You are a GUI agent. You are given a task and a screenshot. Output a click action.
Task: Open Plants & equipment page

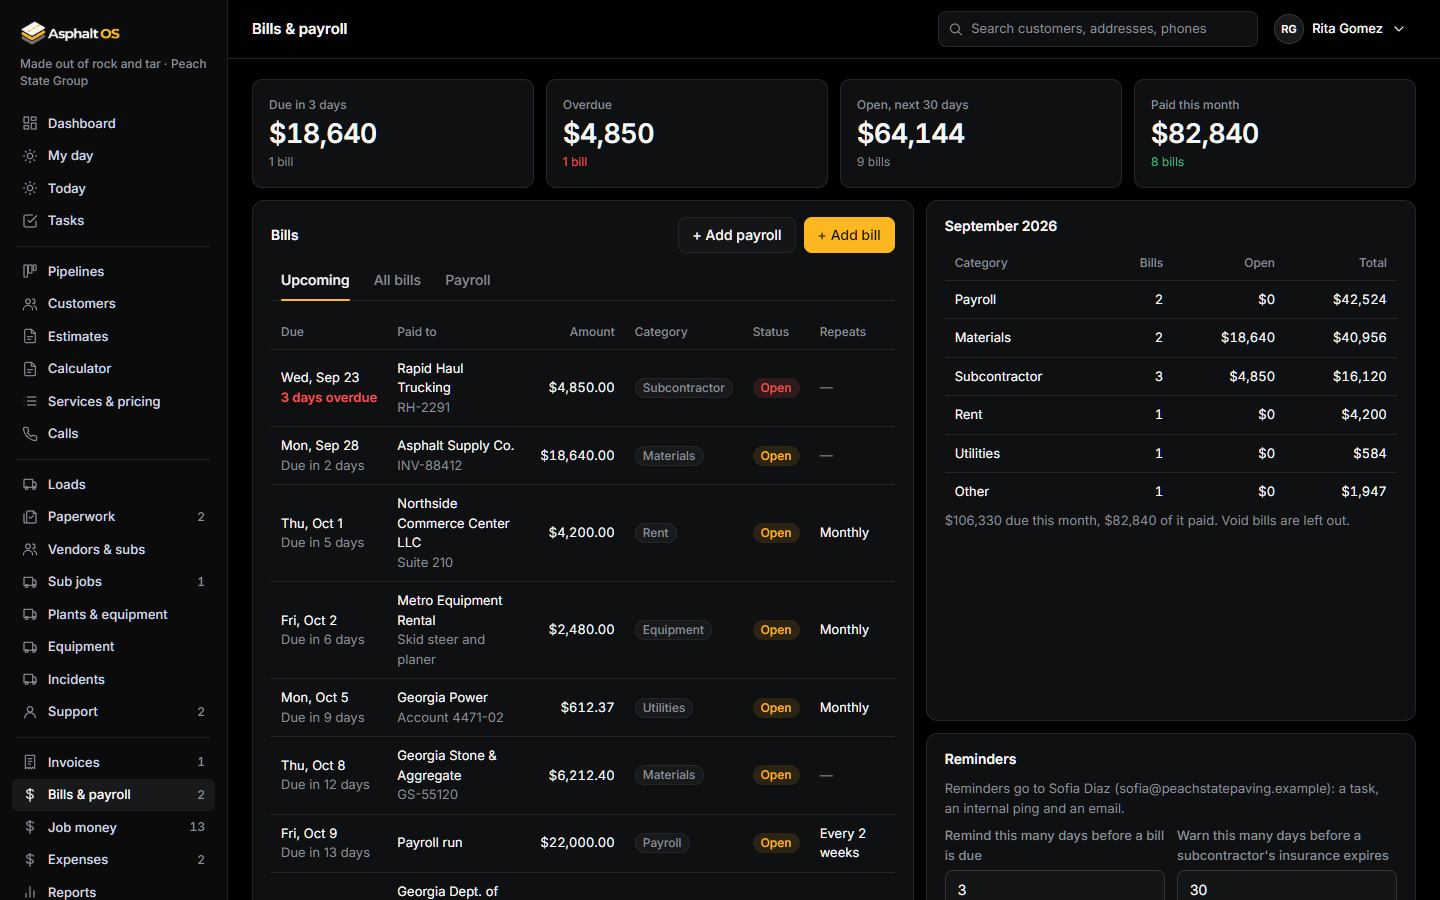pos(113,614)
